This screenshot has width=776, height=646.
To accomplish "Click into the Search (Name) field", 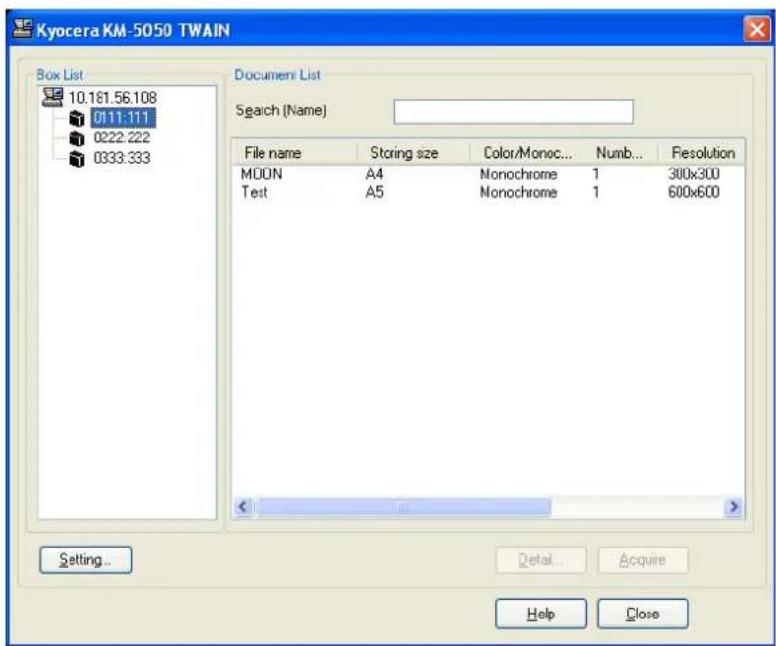I will (513, 112).
